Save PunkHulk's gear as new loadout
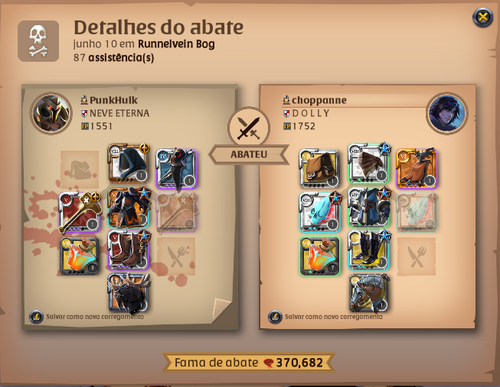The width and height of the screenshot is (500, 387). (87, 316)
